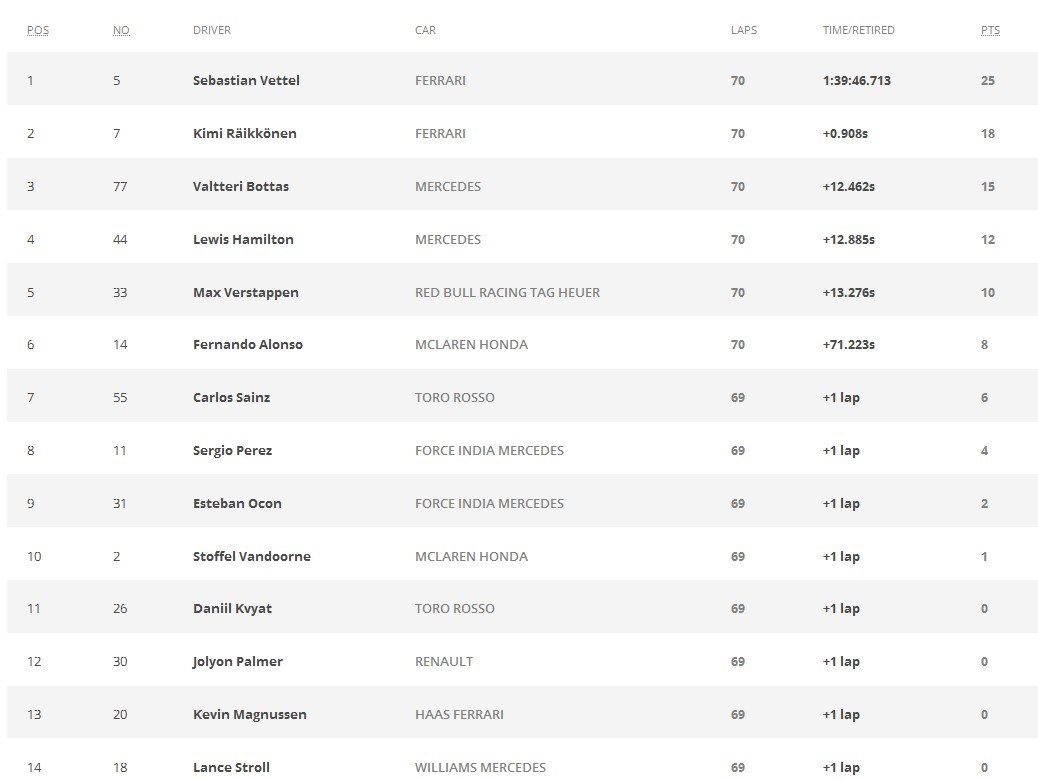Select the Carlos Sainz row name

click(231, 397)
